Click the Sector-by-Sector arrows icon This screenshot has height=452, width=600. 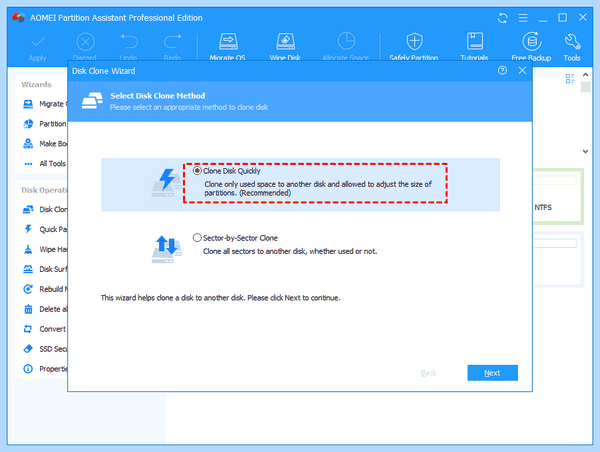pos(167,249)
